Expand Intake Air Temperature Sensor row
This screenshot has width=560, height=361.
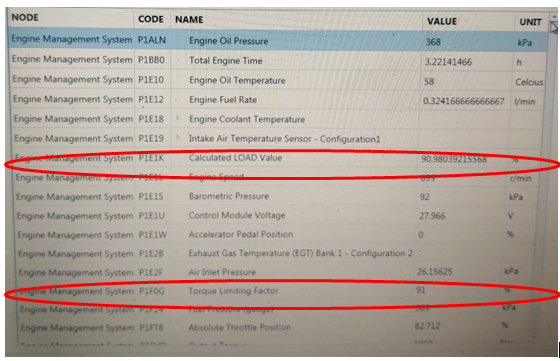click(x=178, y=137)
